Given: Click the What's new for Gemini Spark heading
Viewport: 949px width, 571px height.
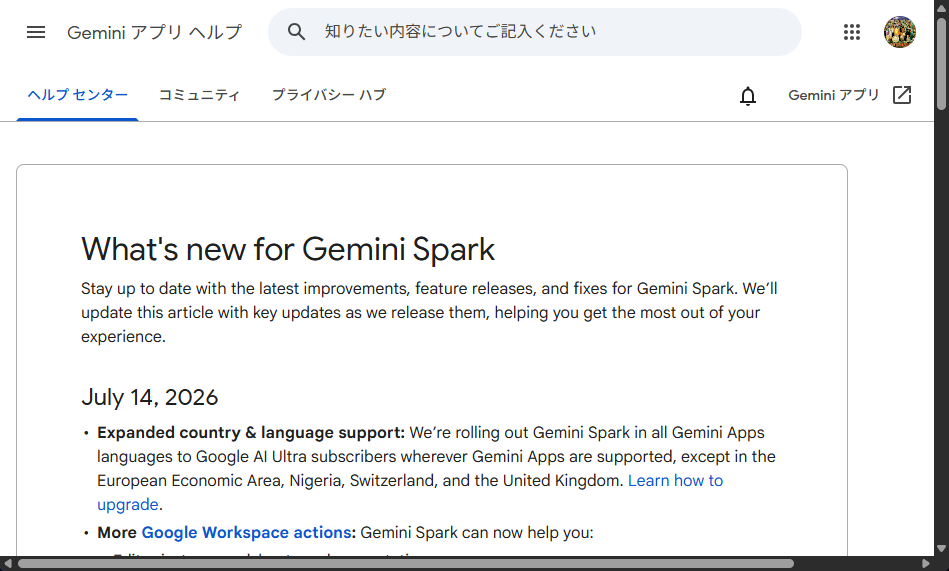Looking at the screenshot, I should [288, 249].
